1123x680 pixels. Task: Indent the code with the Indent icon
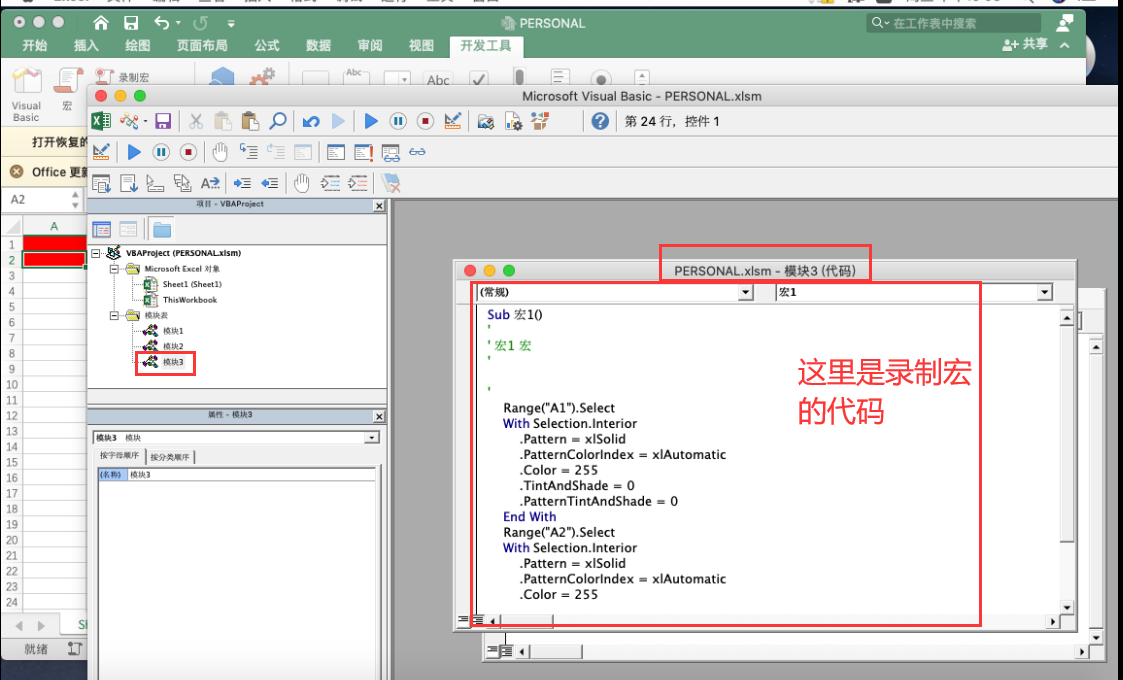point(242,184)
